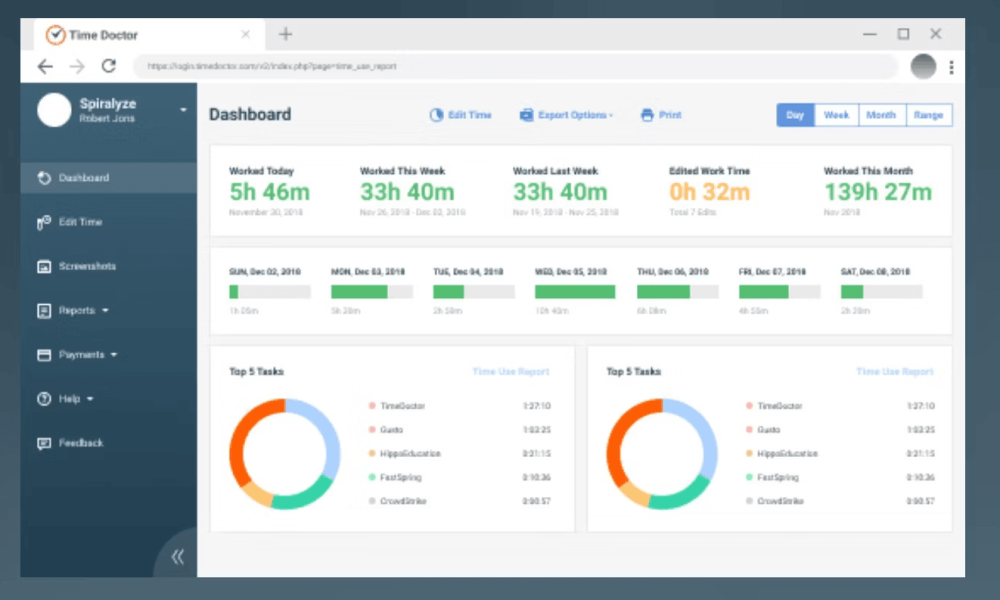Image resolution: width=1000 pixels, height=600 pixels.
Task: Click HippoEducation row in left task list
Action: 459,453
